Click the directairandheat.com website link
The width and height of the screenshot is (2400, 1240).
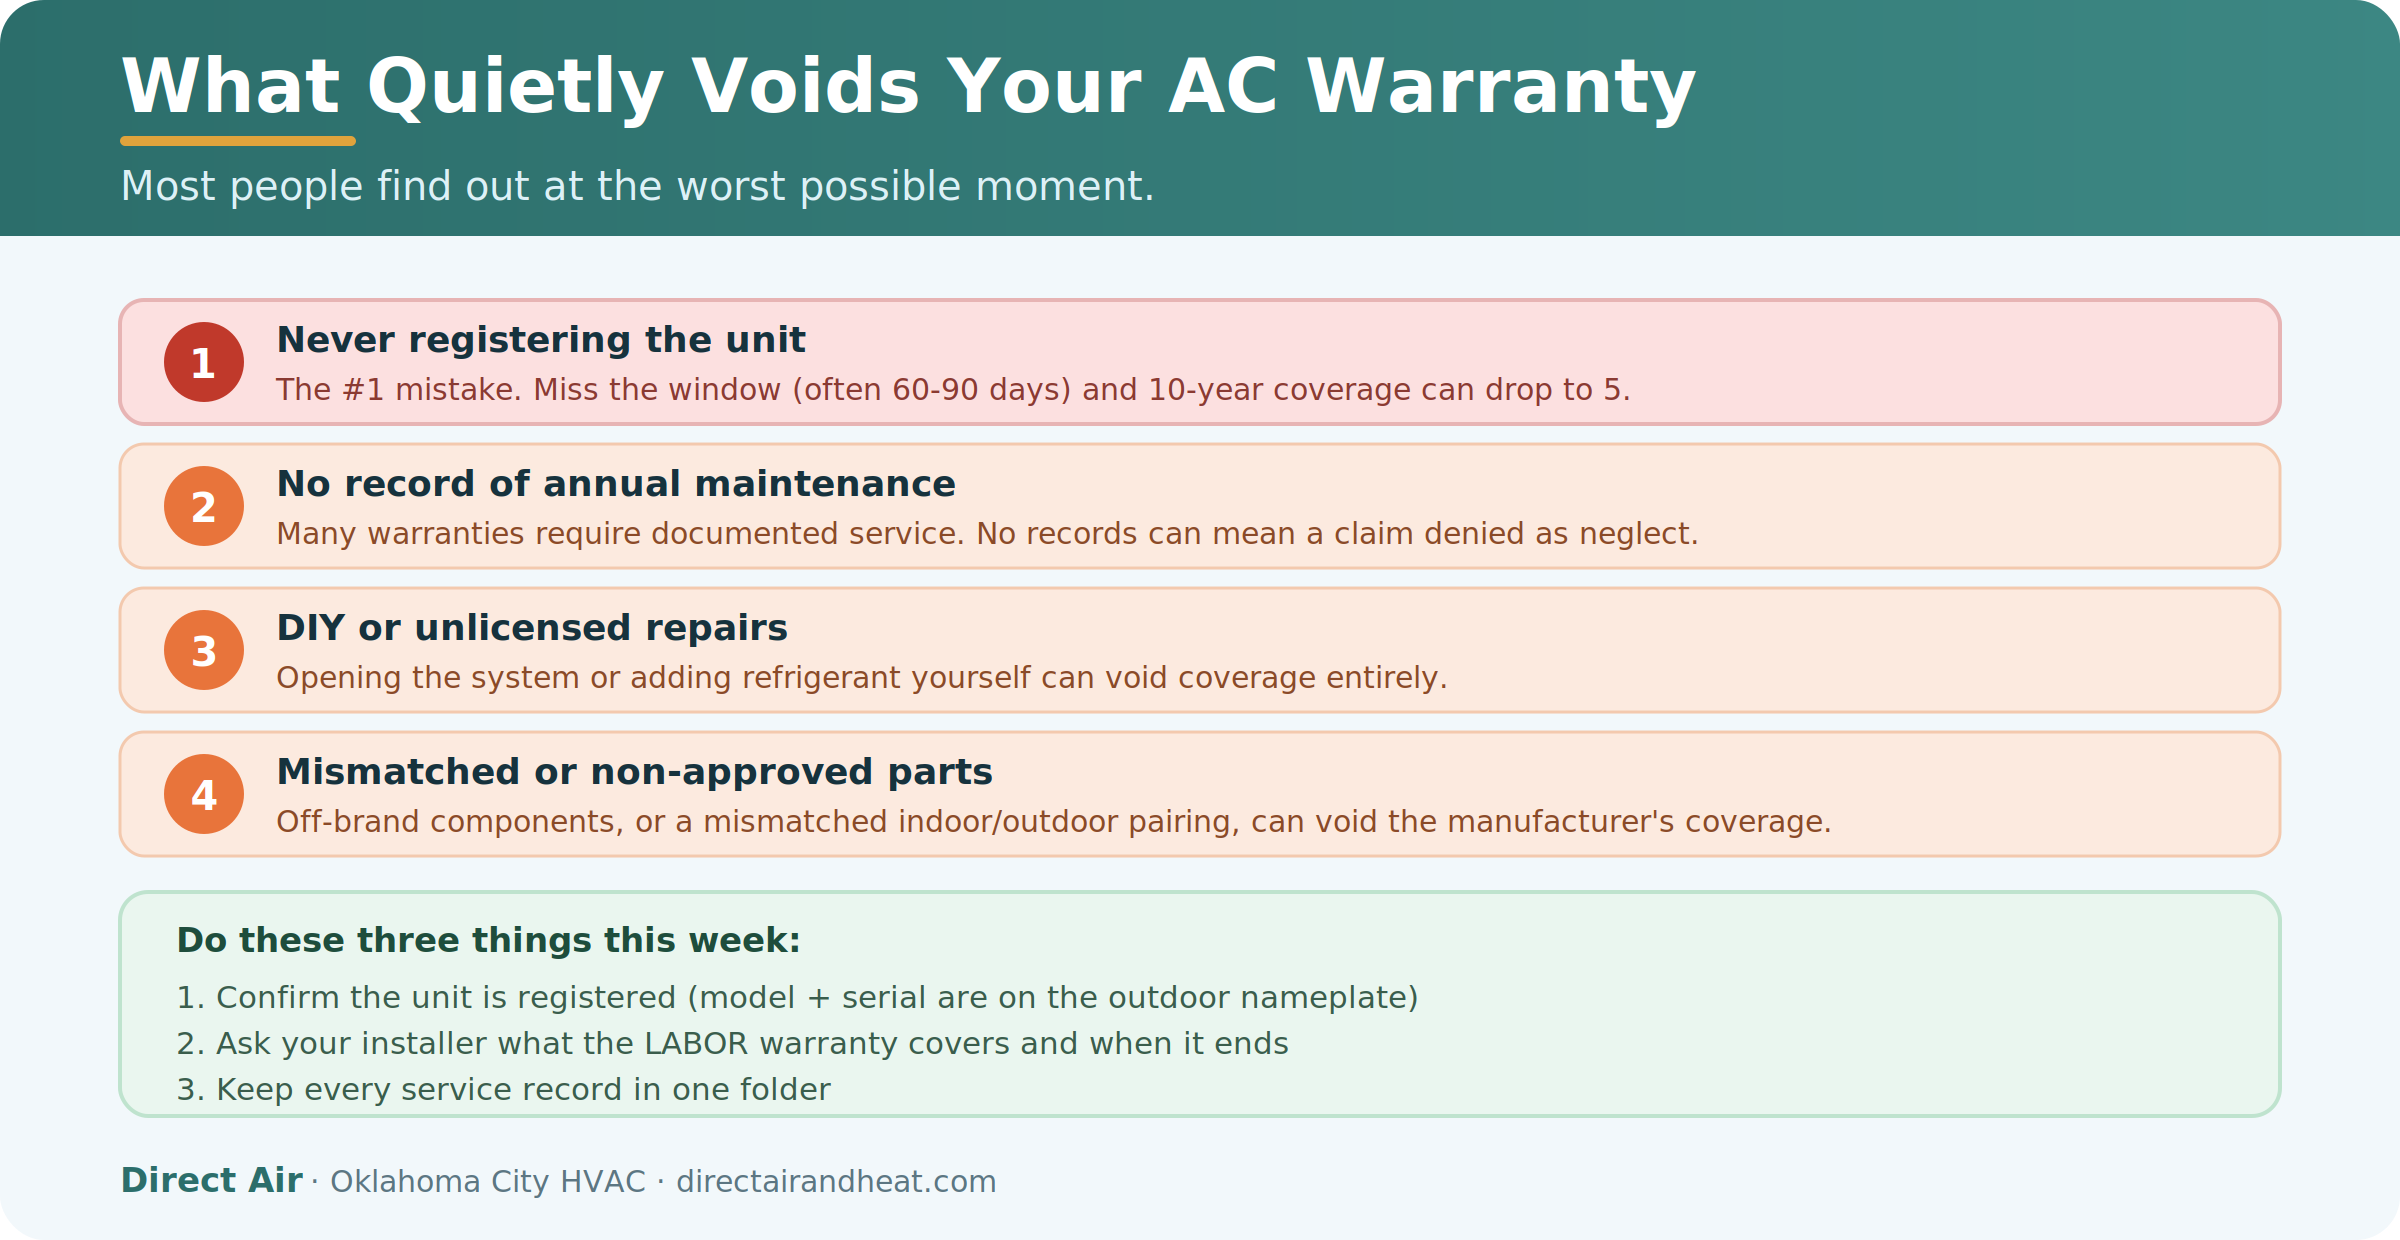pyautogui.click(x=836, y=1181)
